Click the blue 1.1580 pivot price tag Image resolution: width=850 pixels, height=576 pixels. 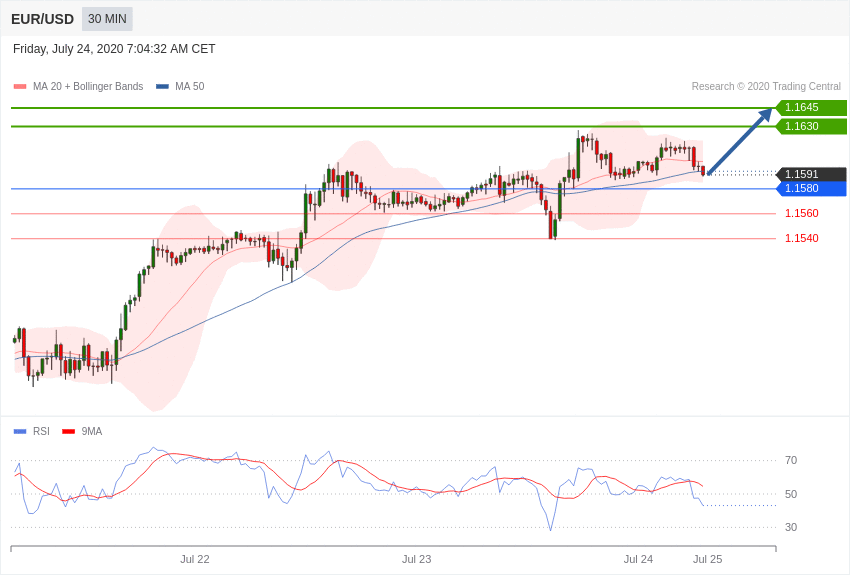[811, 188]
